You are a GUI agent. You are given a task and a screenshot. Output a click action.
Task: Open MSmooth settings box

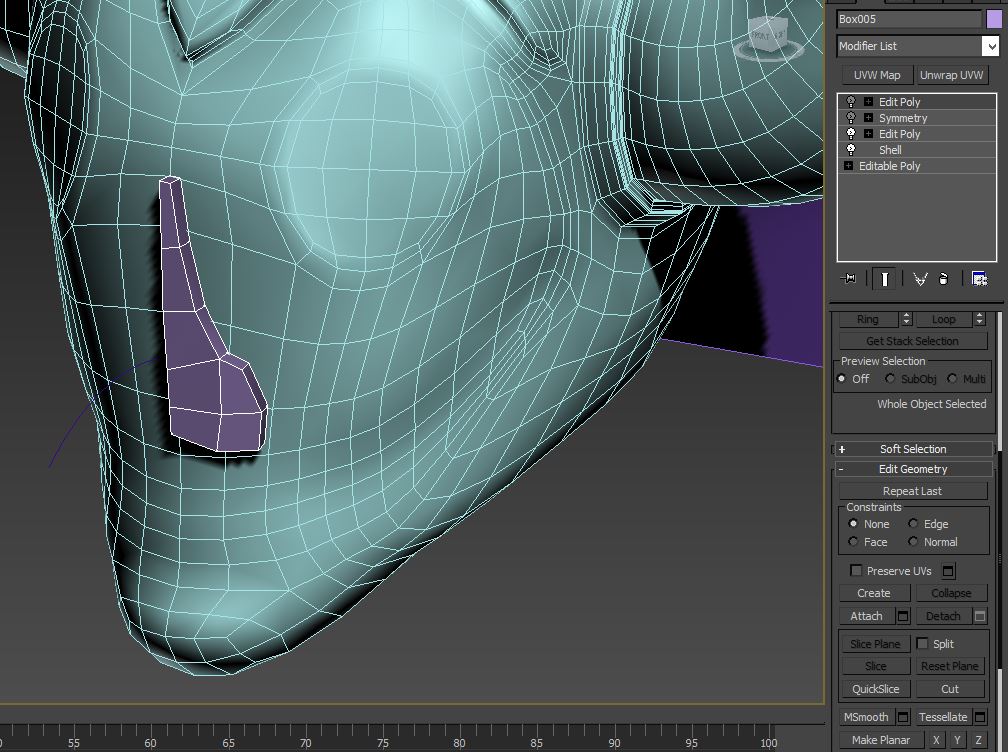click(902, 717)
